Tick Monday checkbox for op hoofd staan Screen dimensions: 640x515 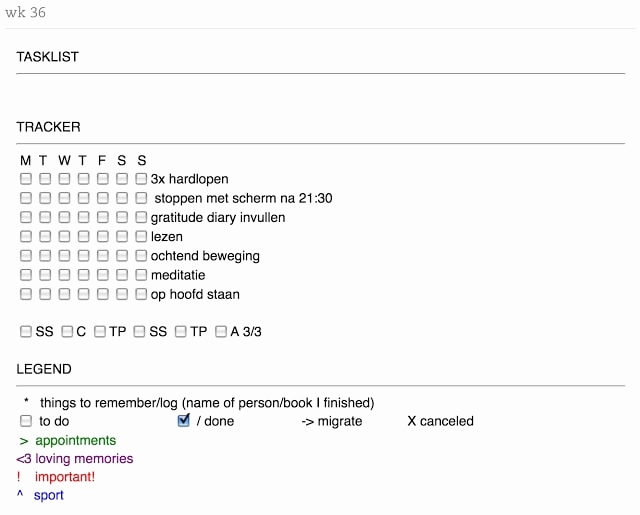[x=26, y=294]
